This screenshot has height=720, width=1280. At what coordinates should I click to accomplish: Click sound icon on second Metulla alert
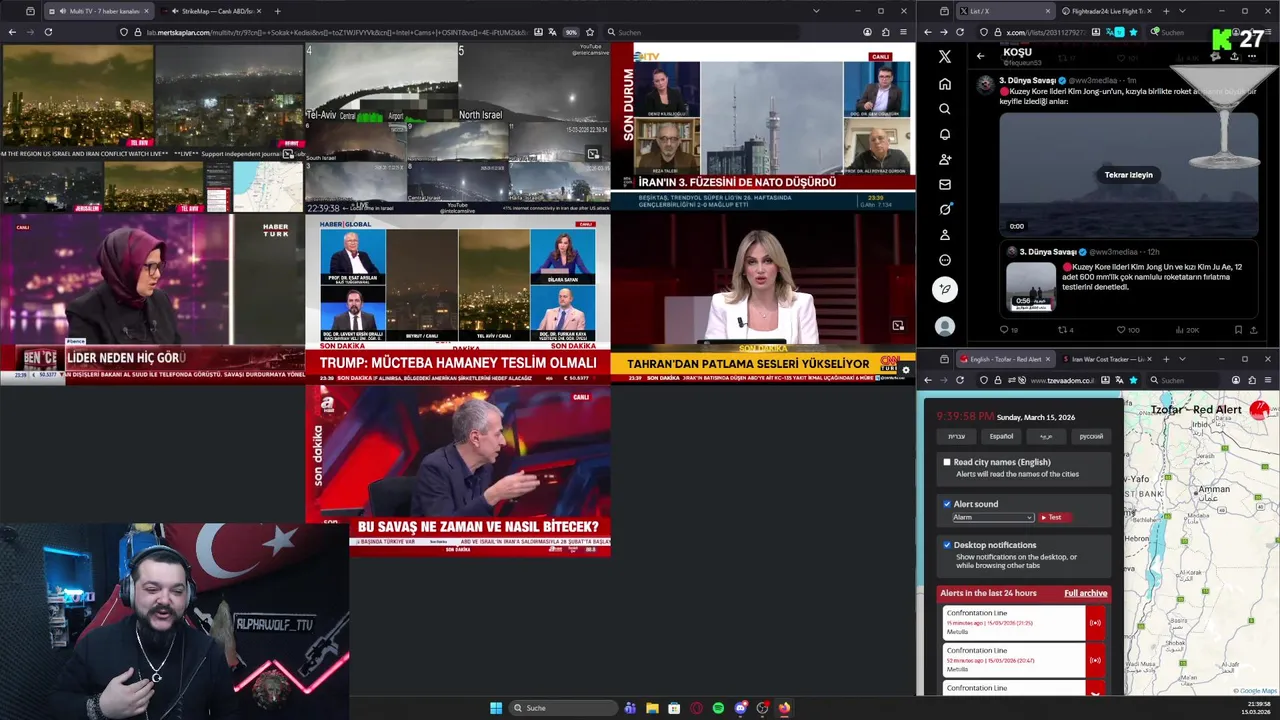1095,660
